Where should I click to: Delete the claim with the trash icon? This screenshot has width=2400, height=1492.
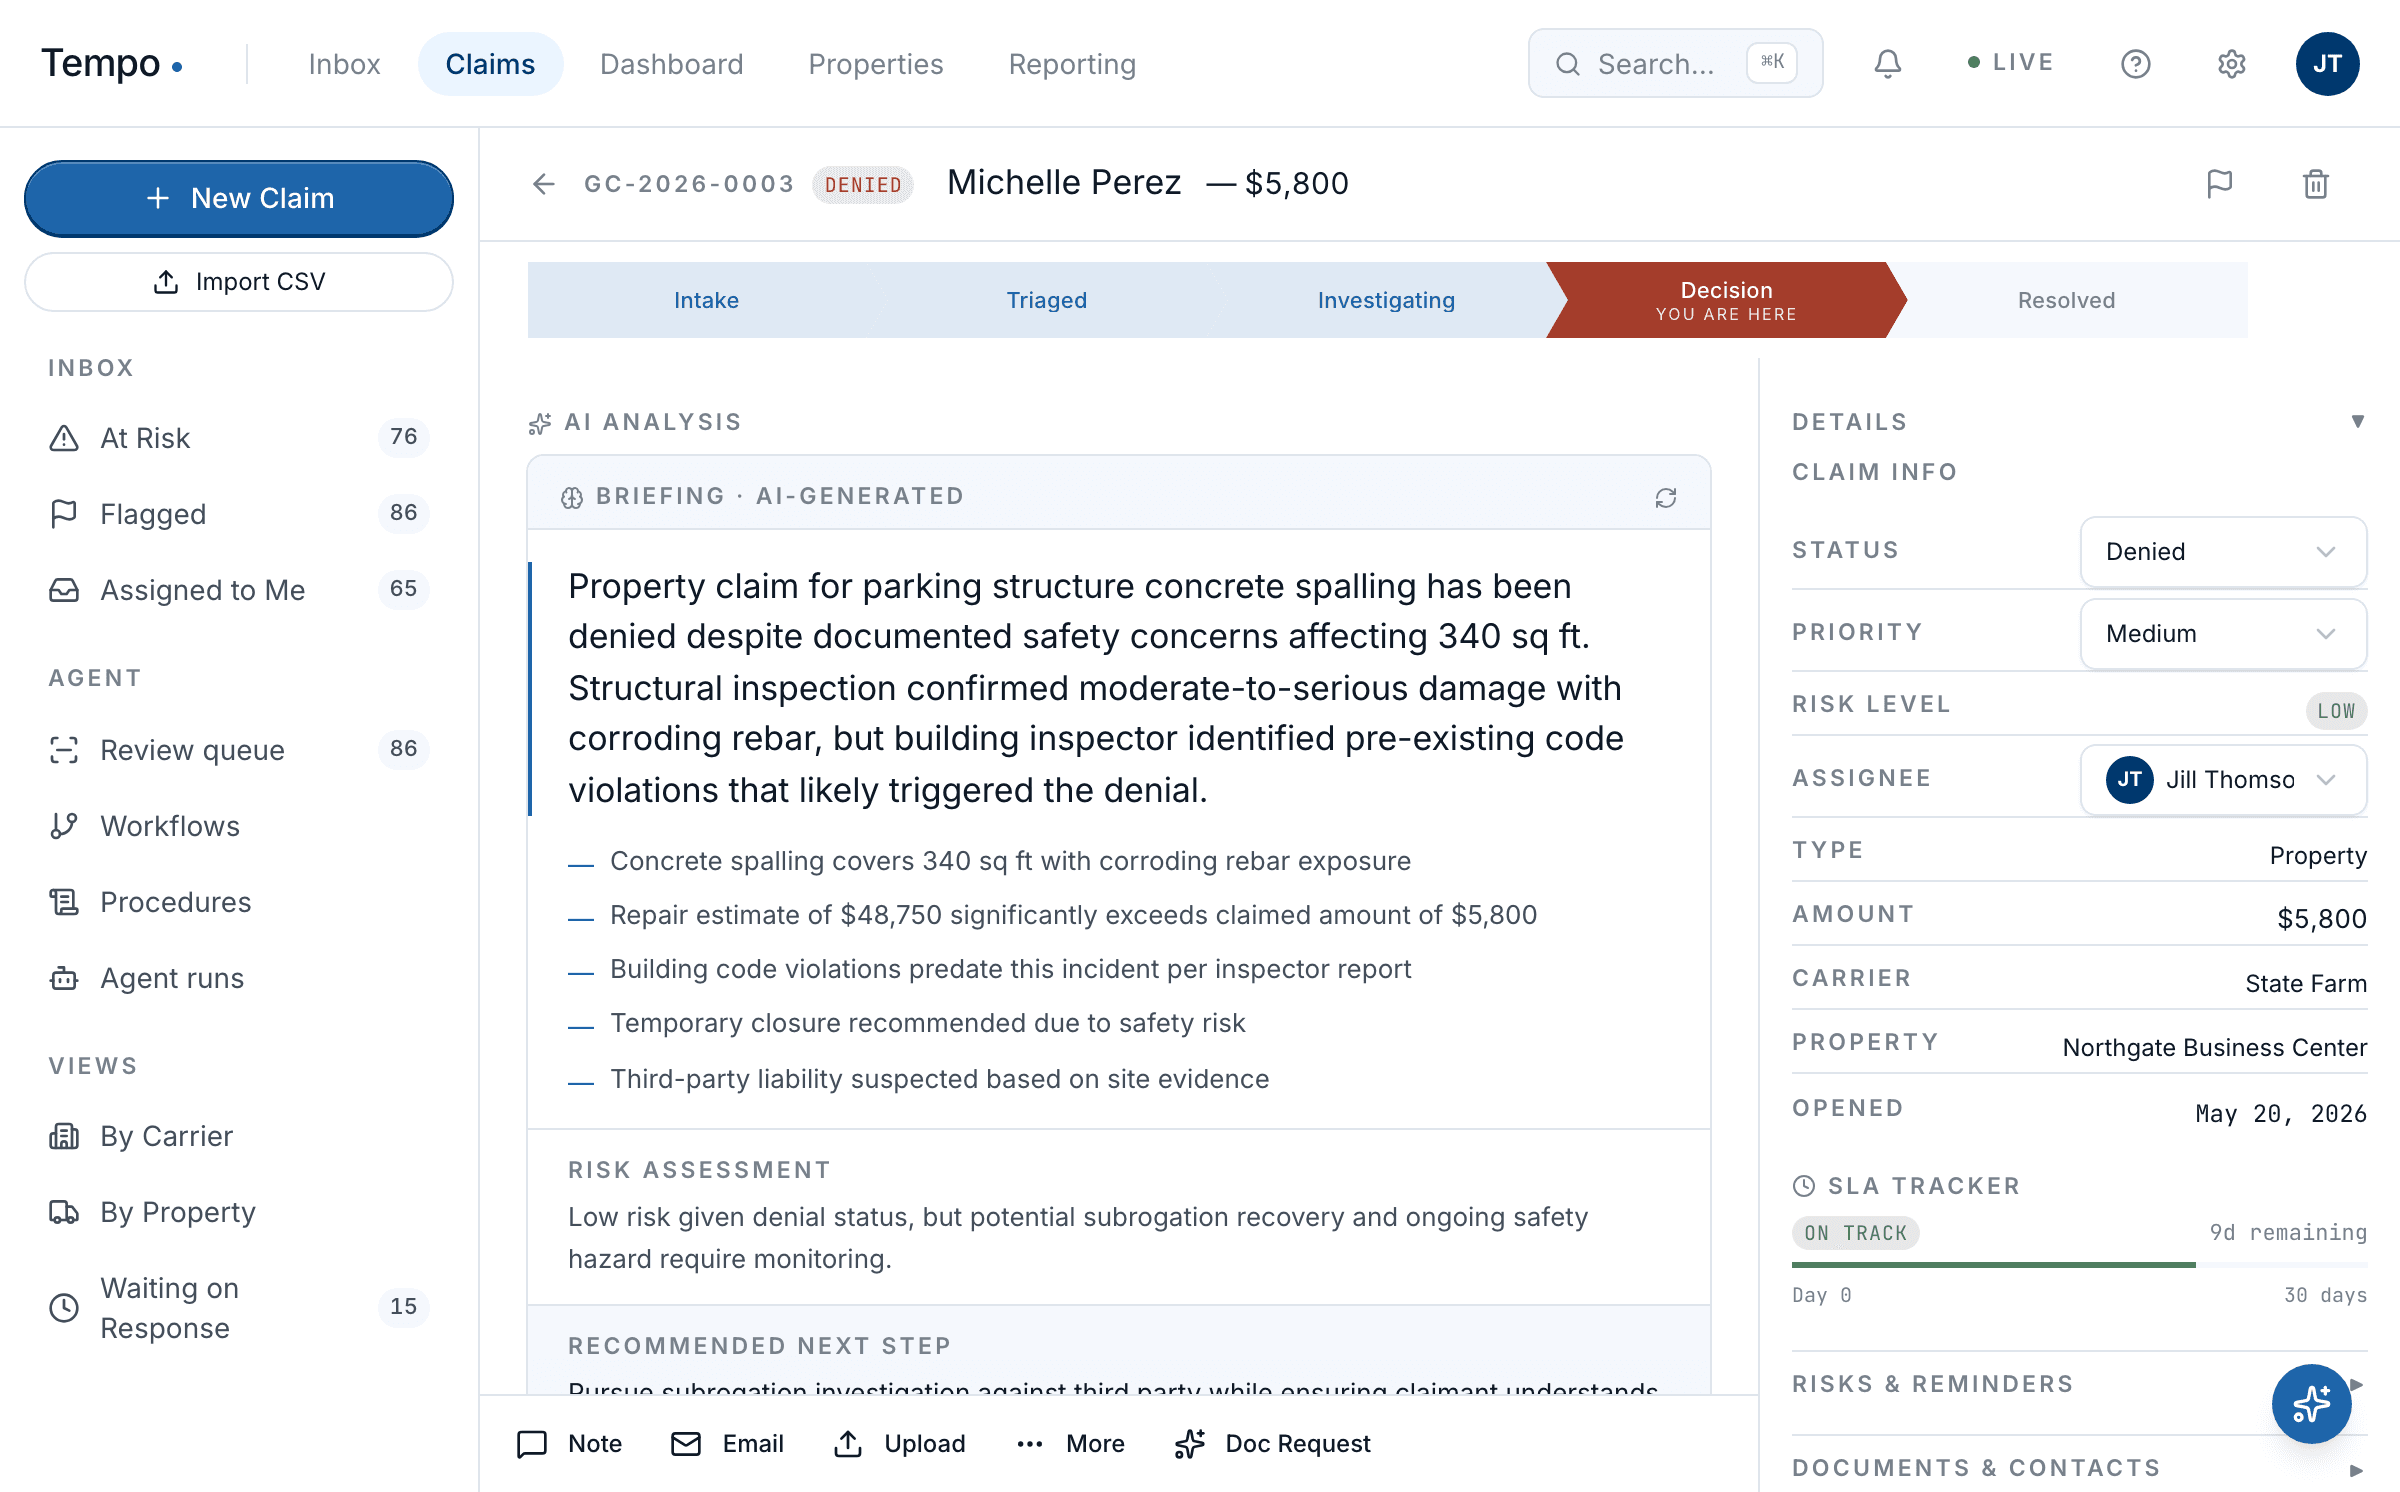[2315, 184]
